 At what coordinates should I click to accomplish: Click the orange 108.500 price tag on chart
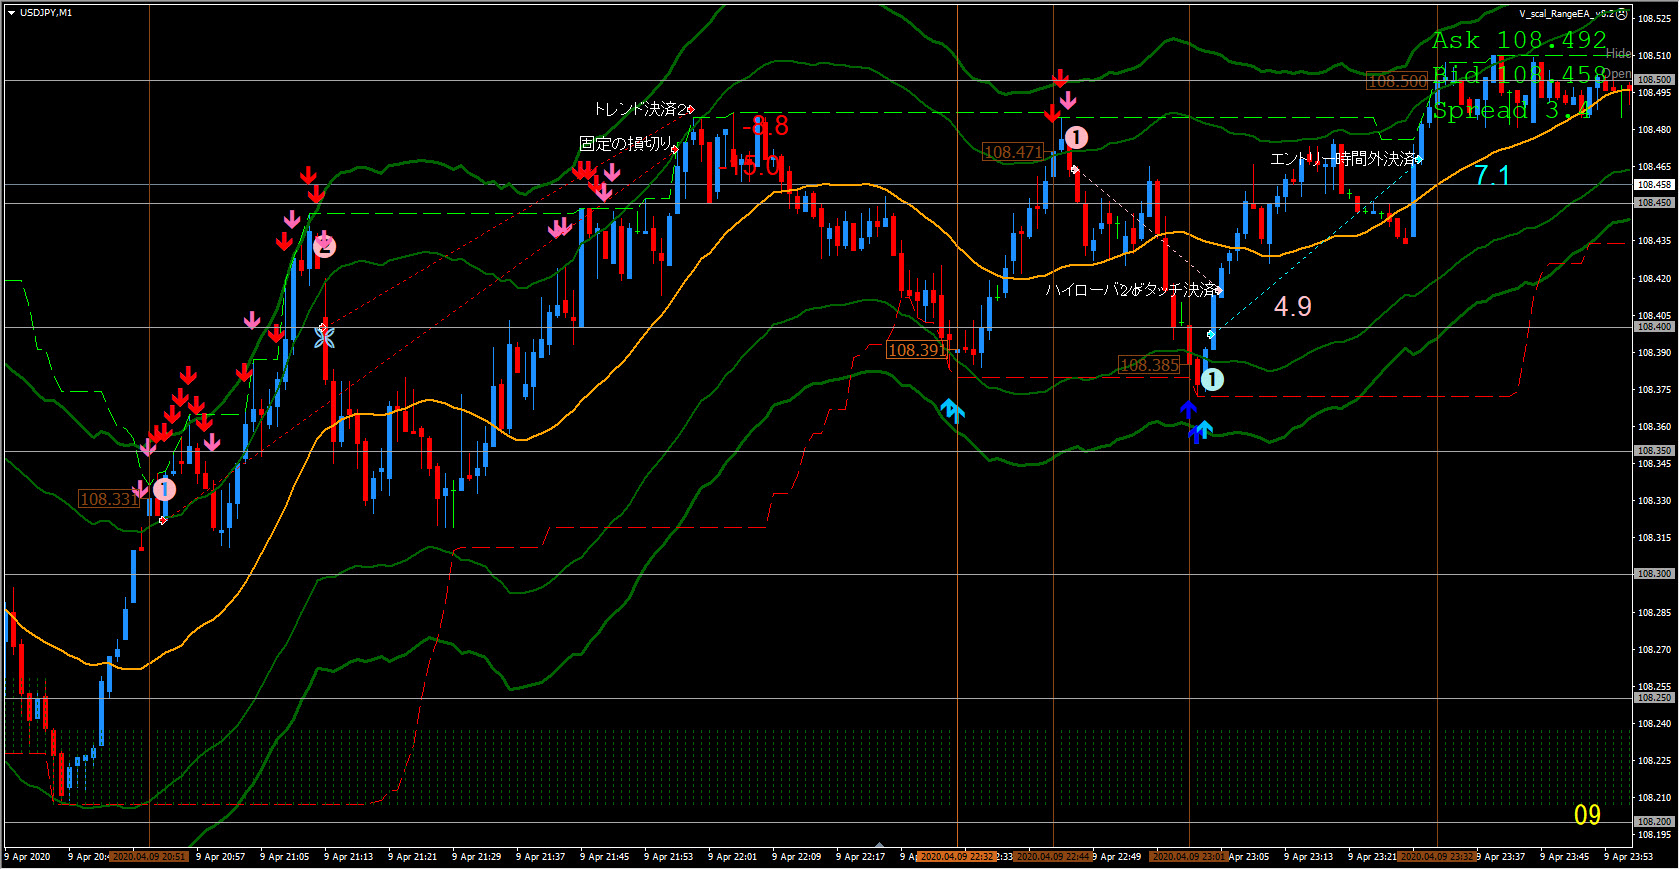[x=1397, y=81]
